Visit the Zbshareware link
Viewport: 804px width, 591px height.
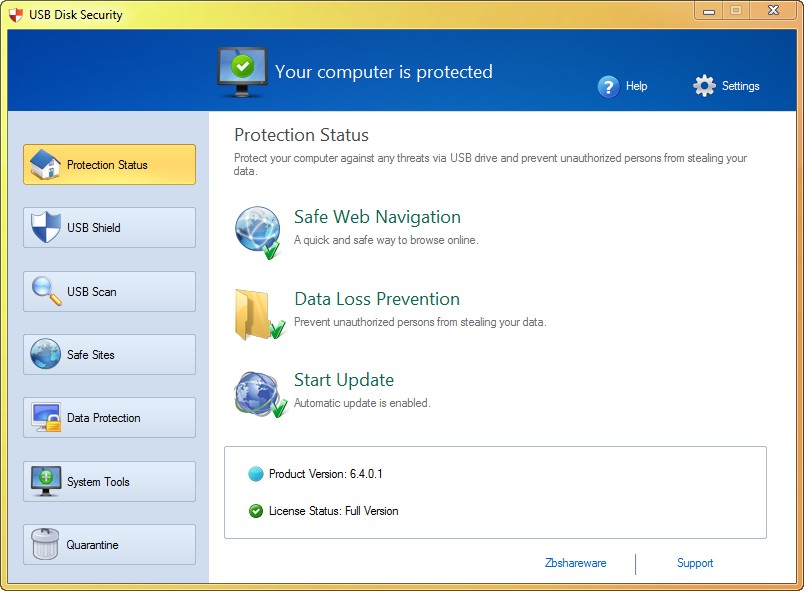pyautogui.click(x=575, y=563)
